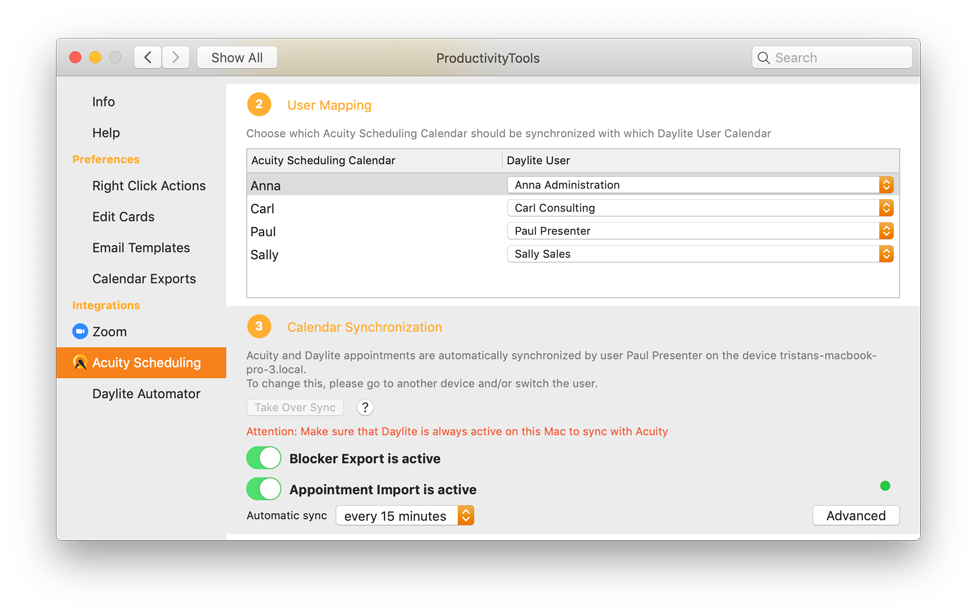Click the back navigation arrow
This screenshot has height=614, width=976.
tap(148, 57)
